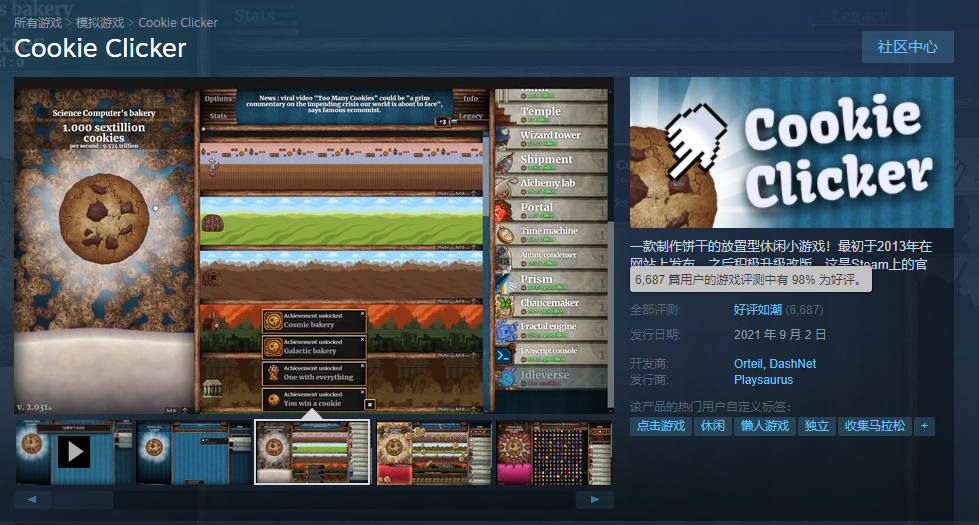Image resolution: width=979 pixels, height=525 pixels.
Task: Click the Cookie Clicker header capsule image
Action: tap(792, 152)
